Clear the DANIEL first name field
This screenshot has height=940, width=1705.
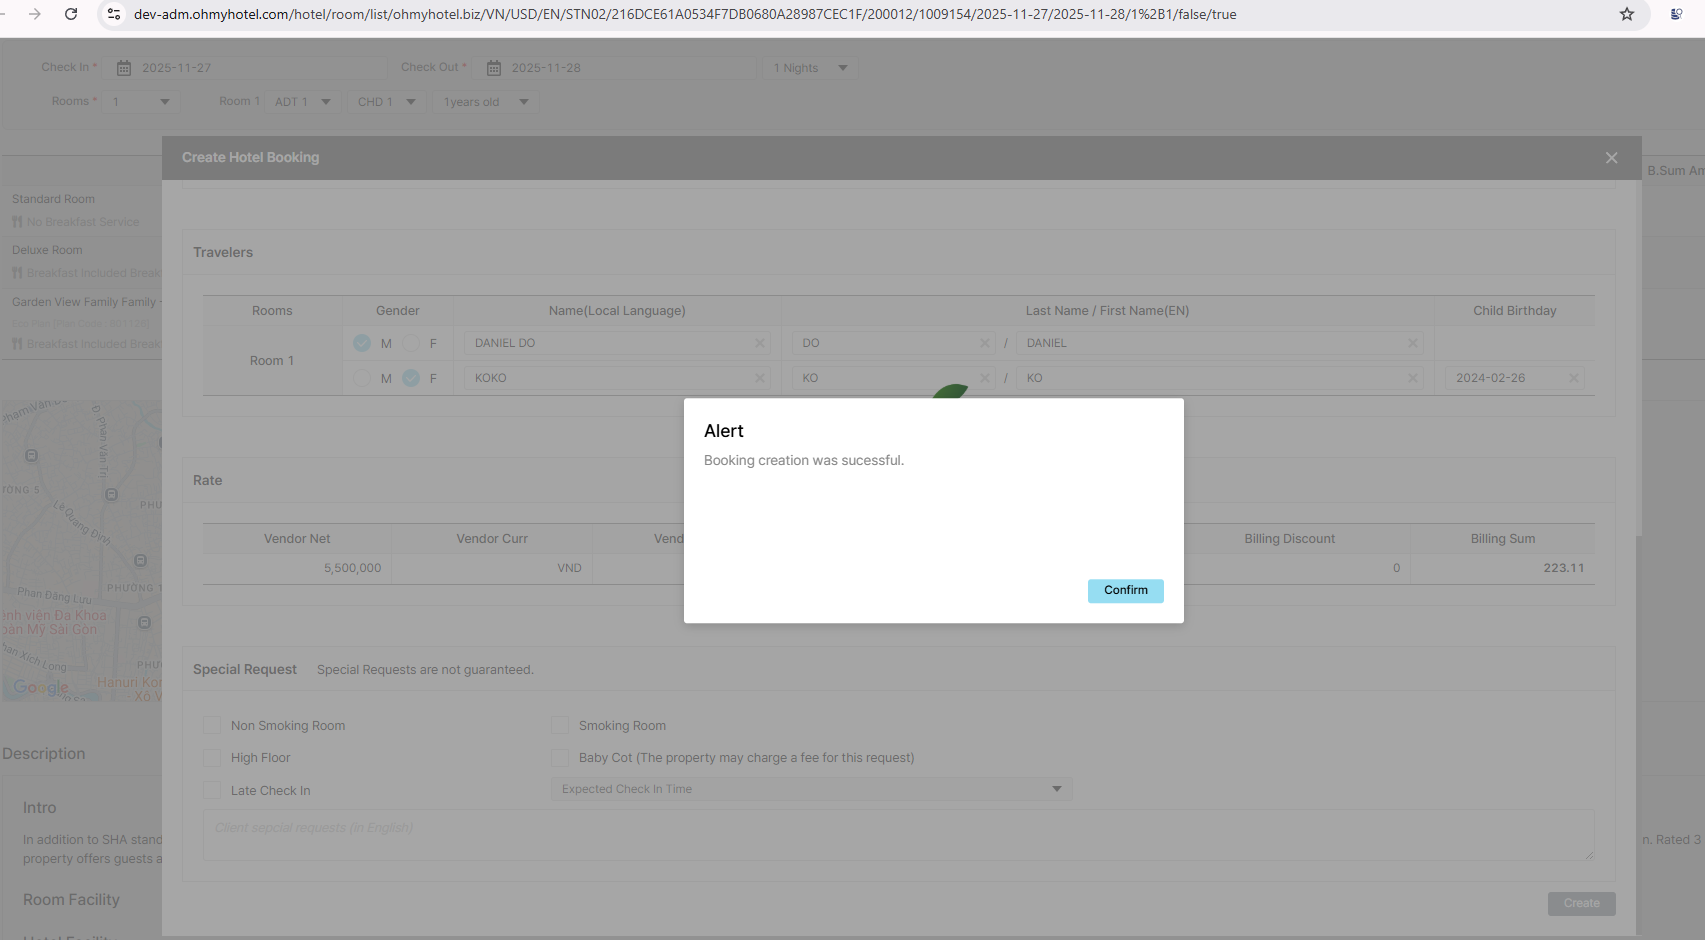(x=1413, y=343)
